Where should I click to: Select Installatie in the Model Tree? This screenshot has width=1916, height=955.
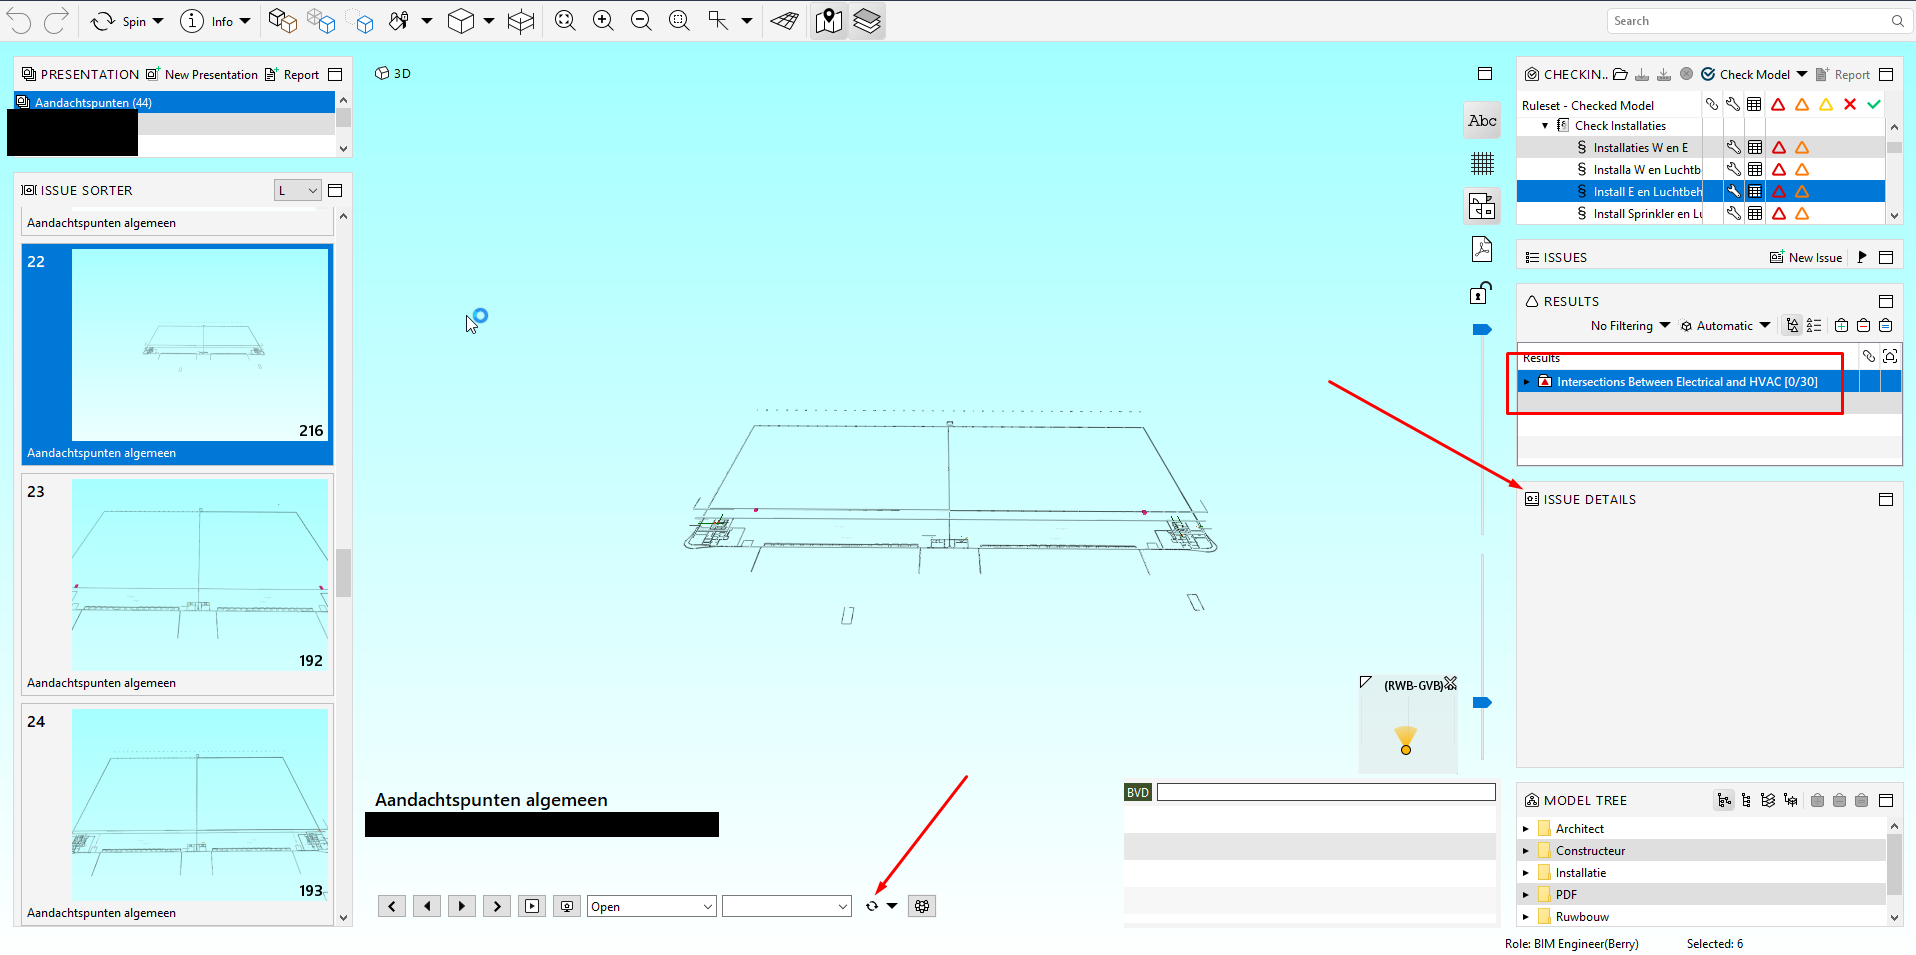(1580, 873)
